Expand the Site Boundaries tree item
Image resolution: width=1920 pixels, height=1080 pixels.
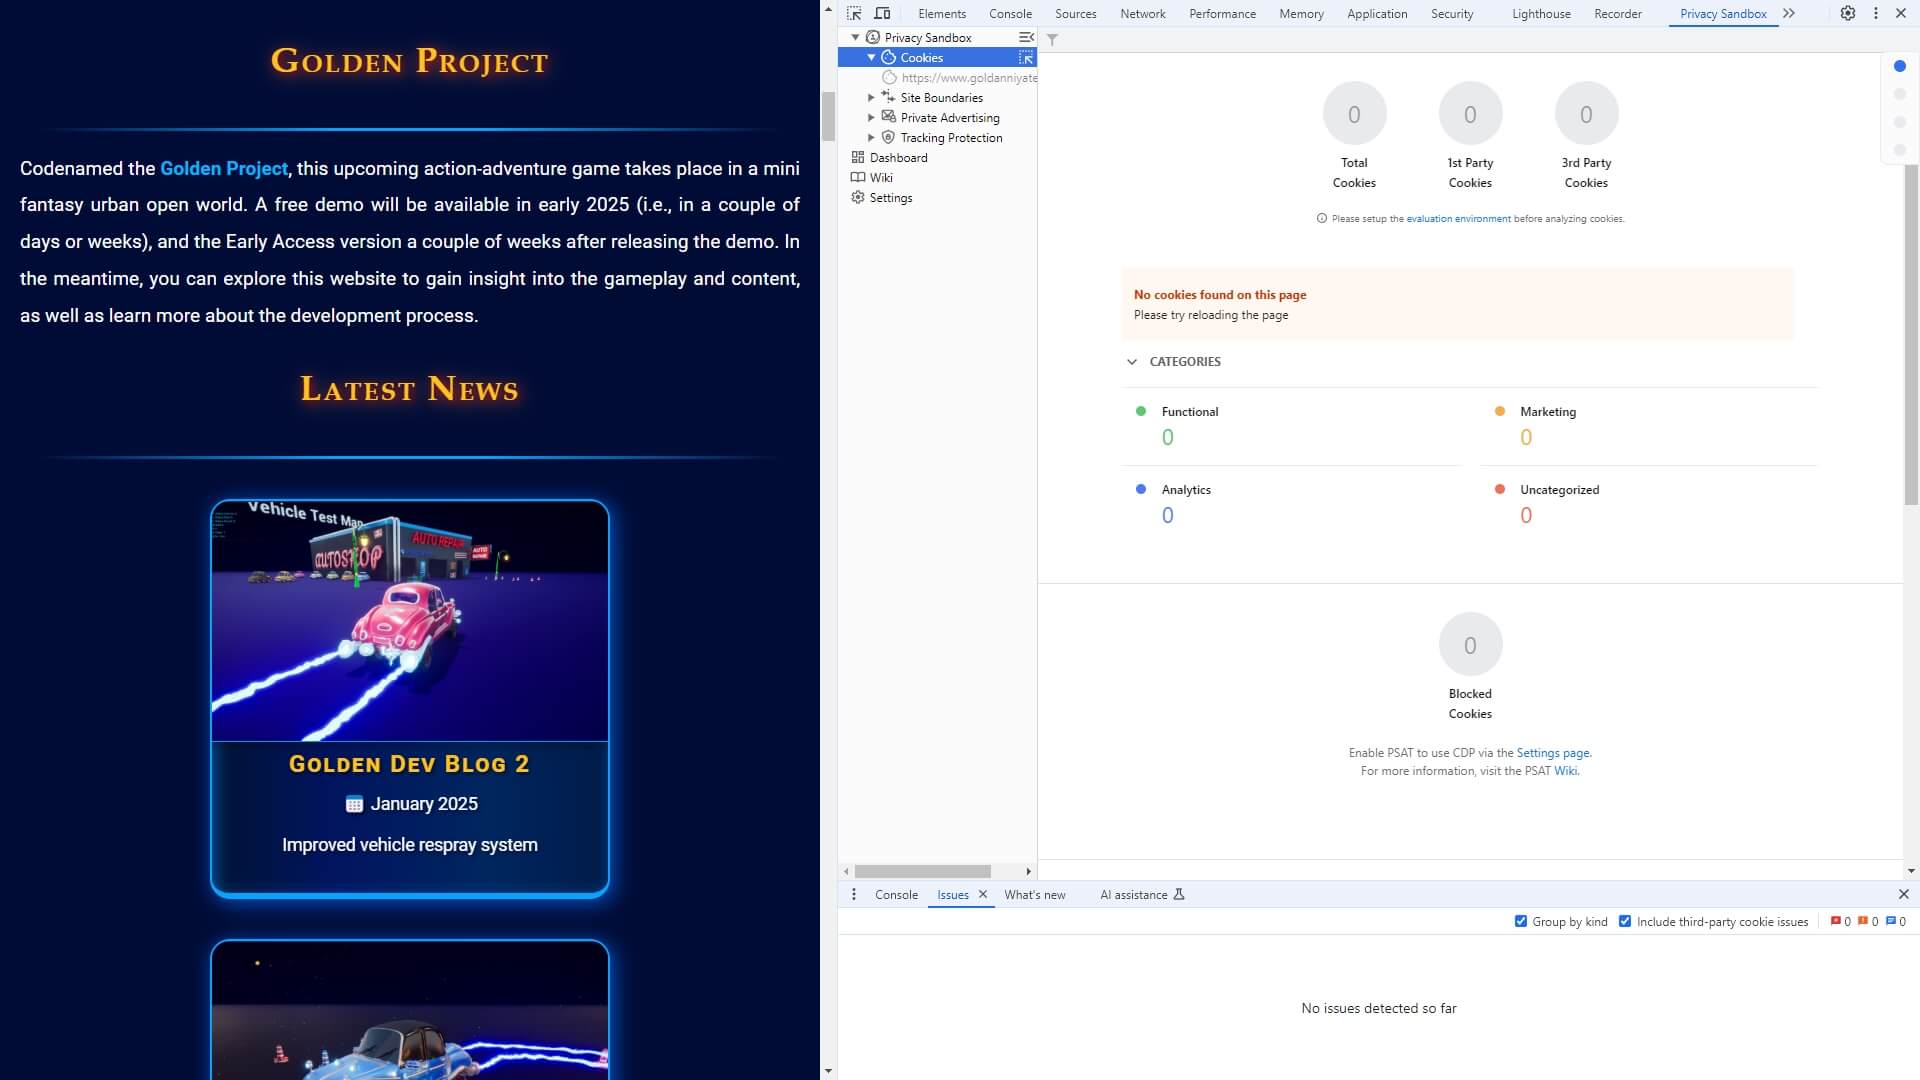(x=871, y=97)
